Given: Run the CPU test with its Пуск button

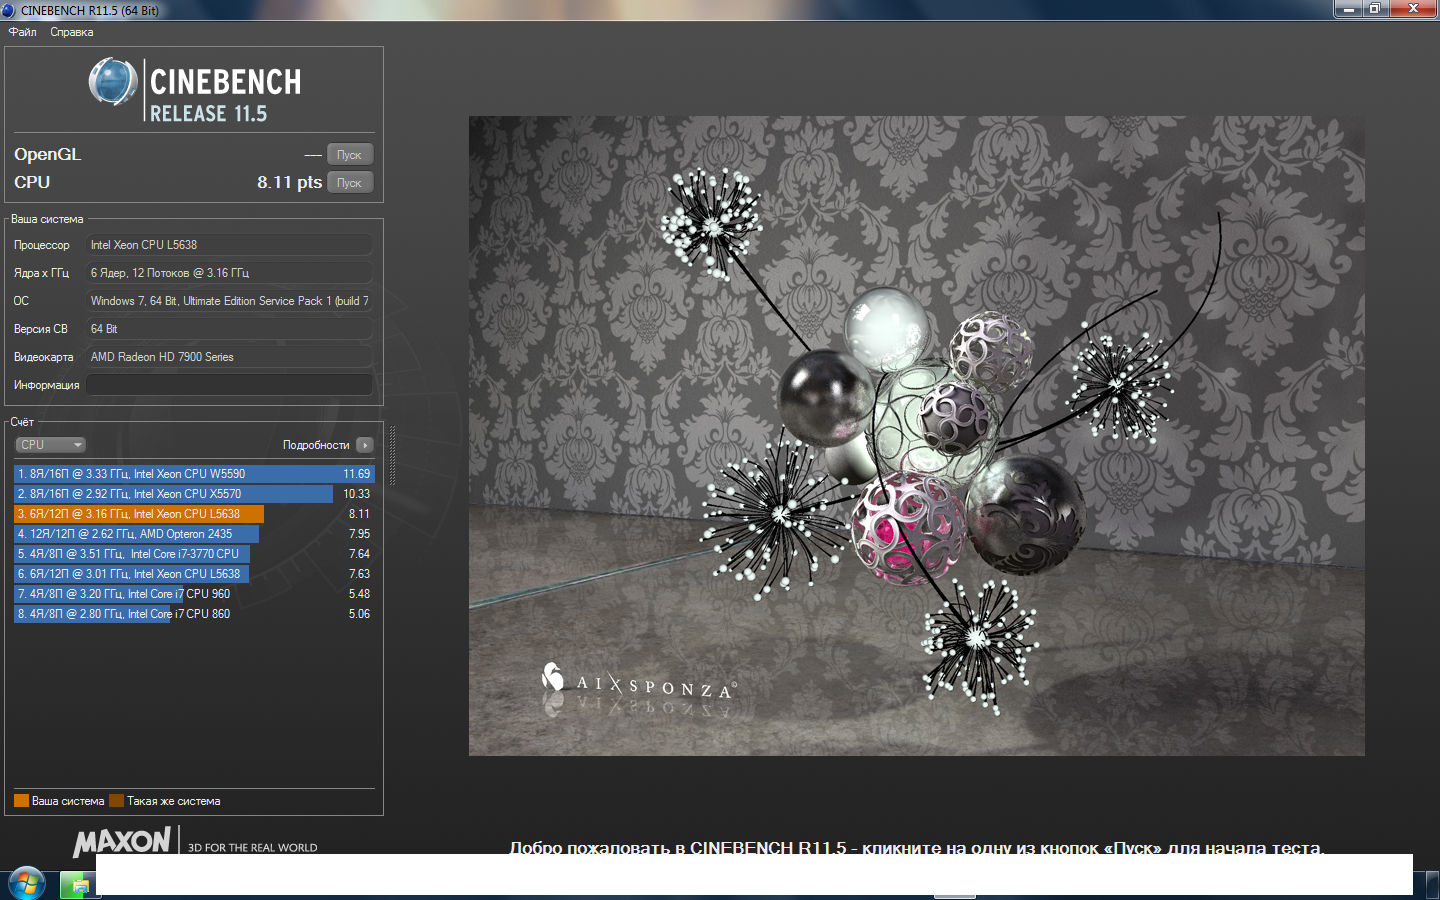Looking at the screenshot, I should (x=350, y=183).
